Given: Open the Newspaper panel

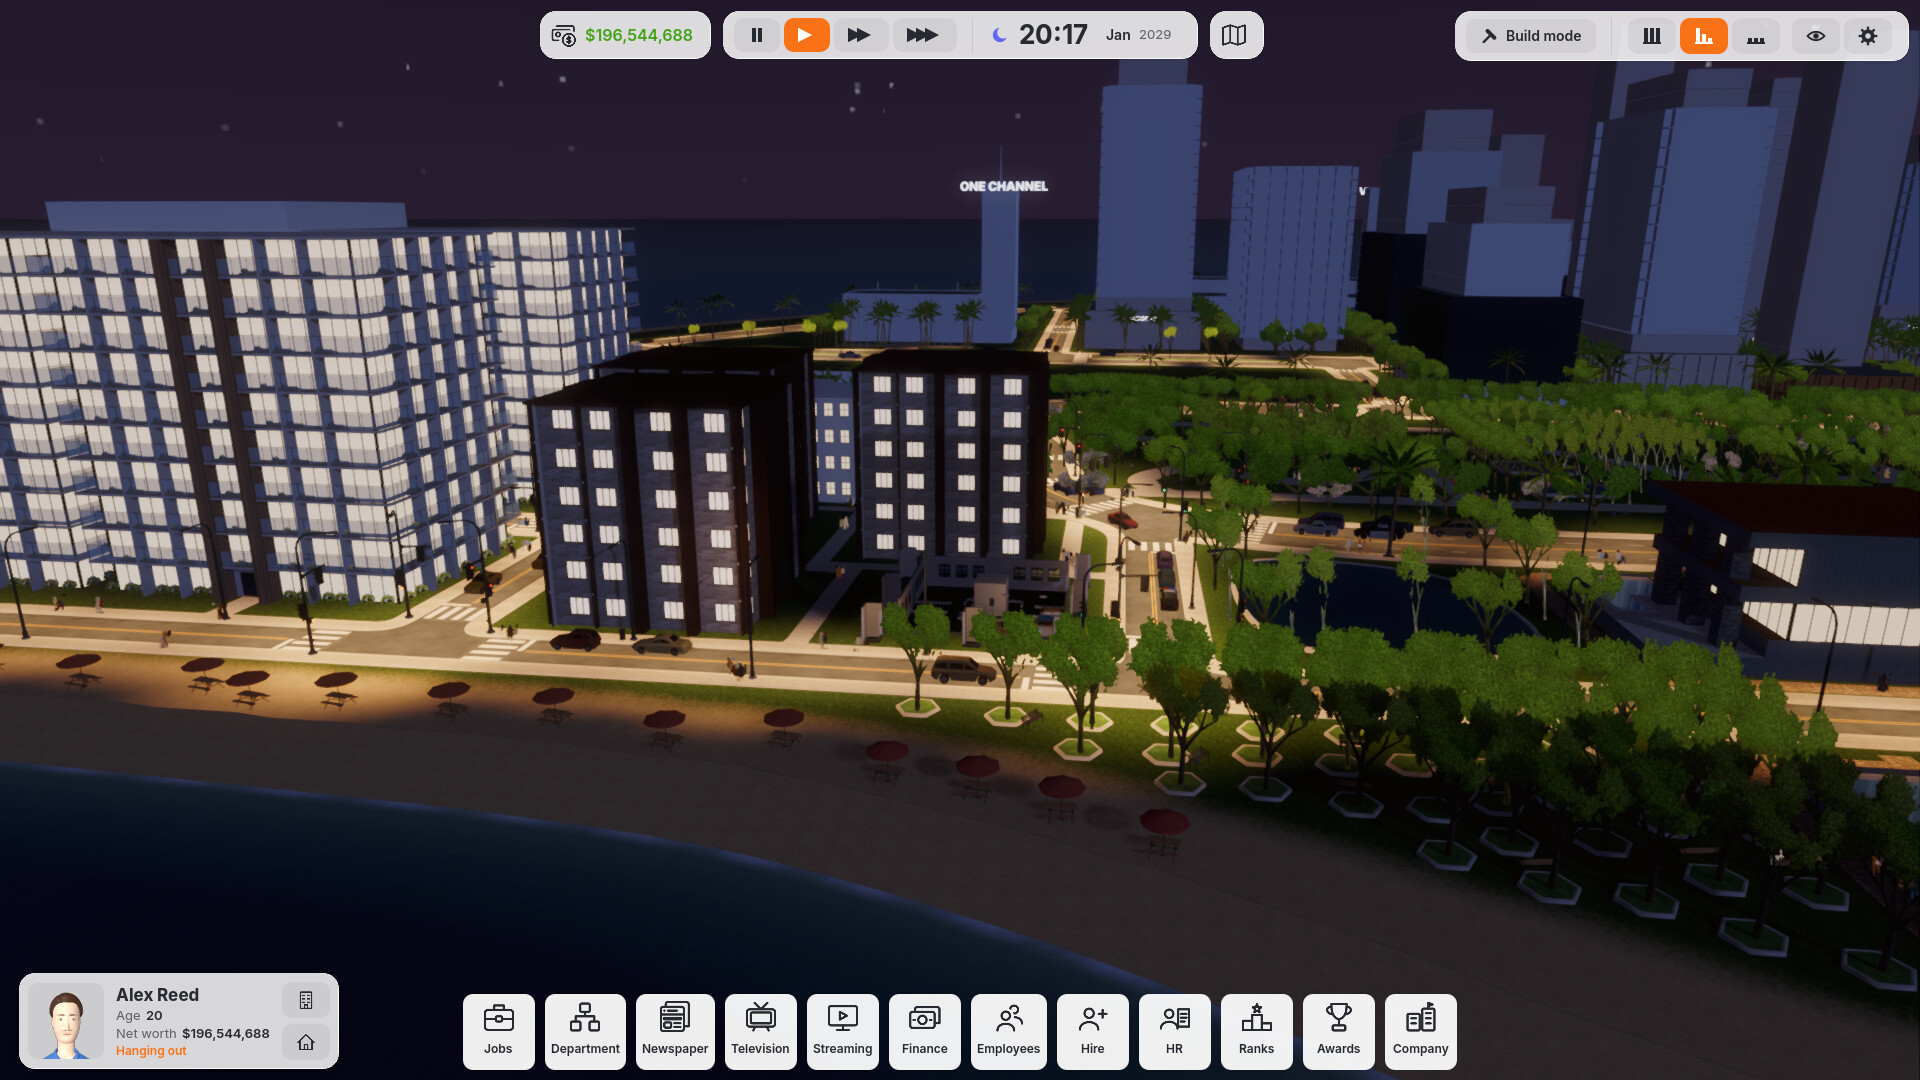Looking at the screenshot, I should tap(675, 1031).
